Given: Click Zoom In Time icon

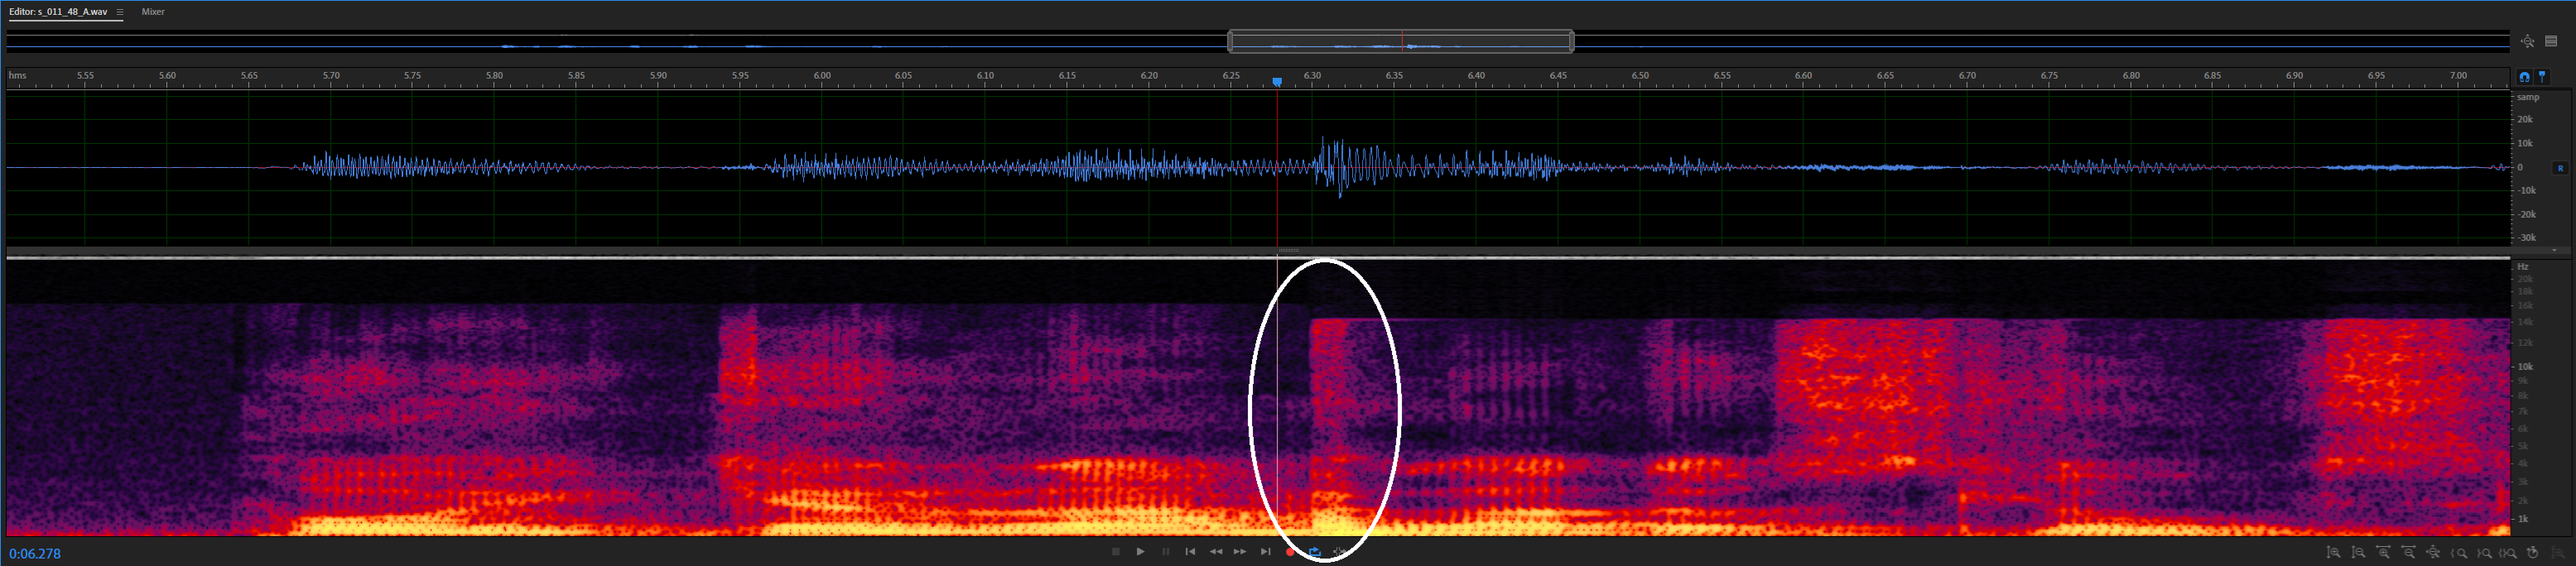Looking at the screenshot, I should click(x=2383, y=553).
